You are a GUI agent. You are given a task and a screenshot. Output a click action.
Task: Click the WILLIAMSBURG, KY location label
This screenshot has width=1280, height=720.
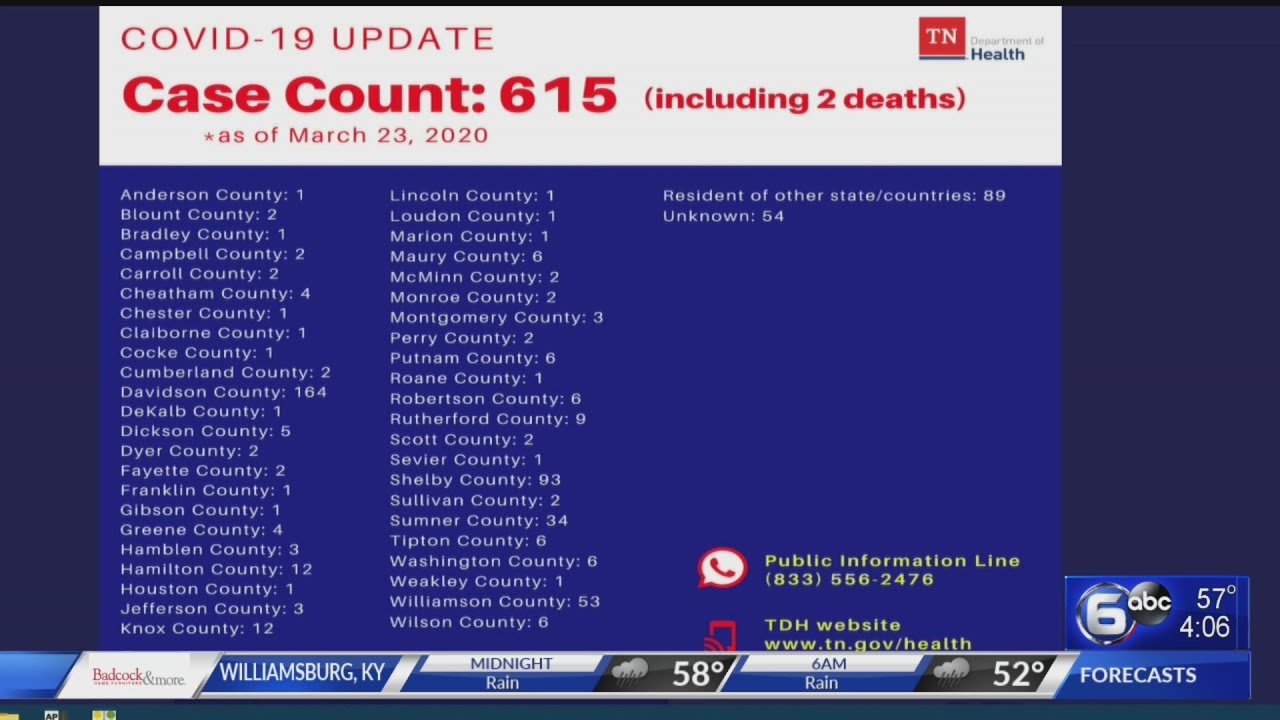[302, 673]
